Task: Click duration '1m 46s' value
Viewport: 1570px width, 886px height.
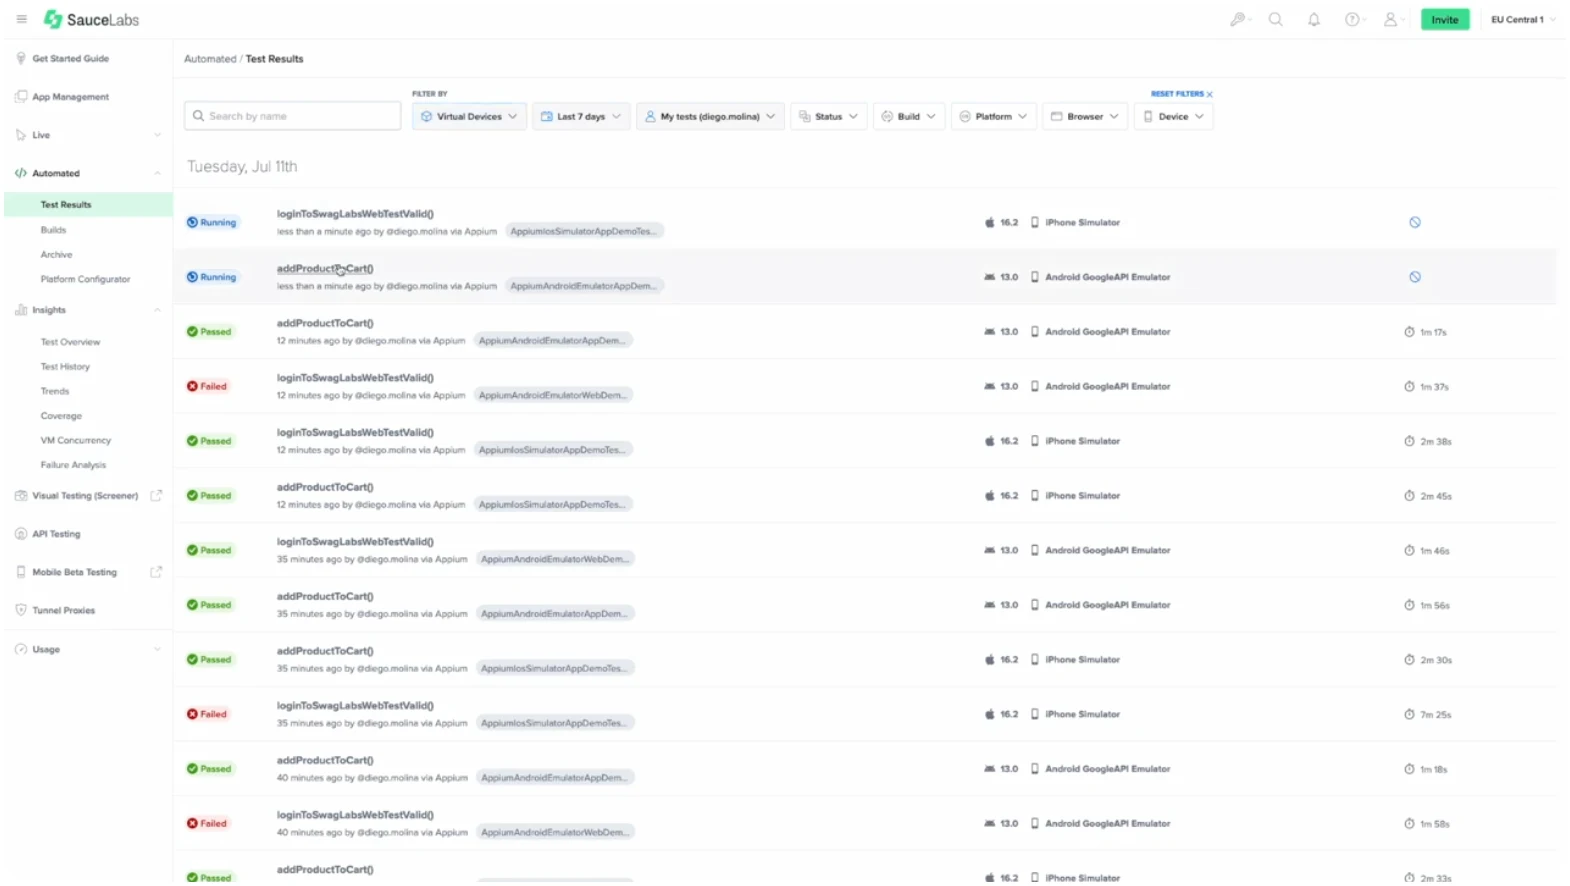Action: click(x=1434, y=551)
